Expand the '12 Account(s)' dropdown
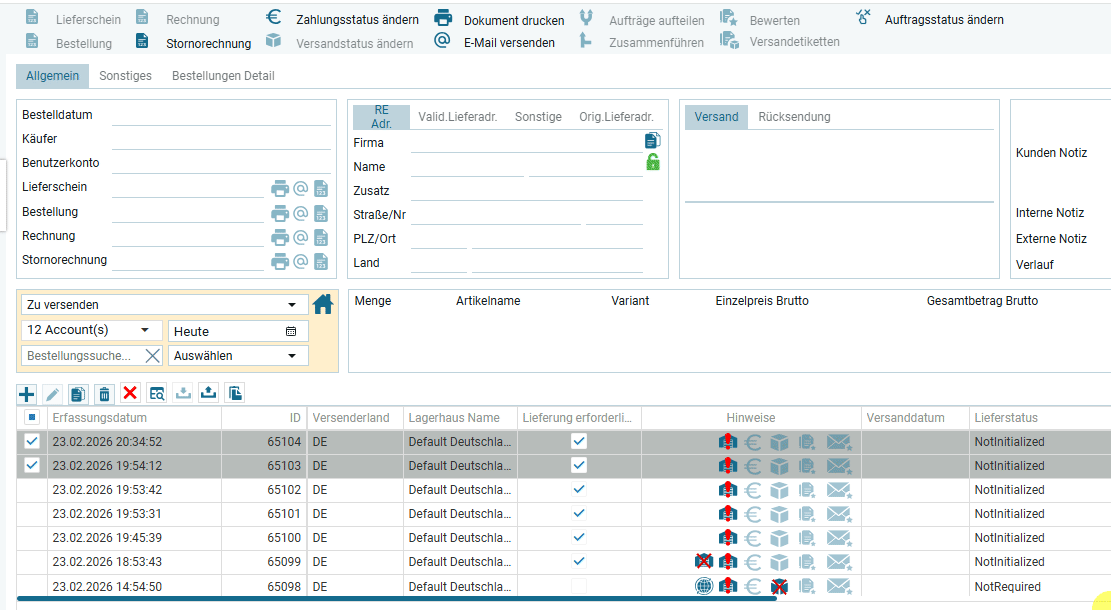 pyautogui.click(x=90, y=330)
